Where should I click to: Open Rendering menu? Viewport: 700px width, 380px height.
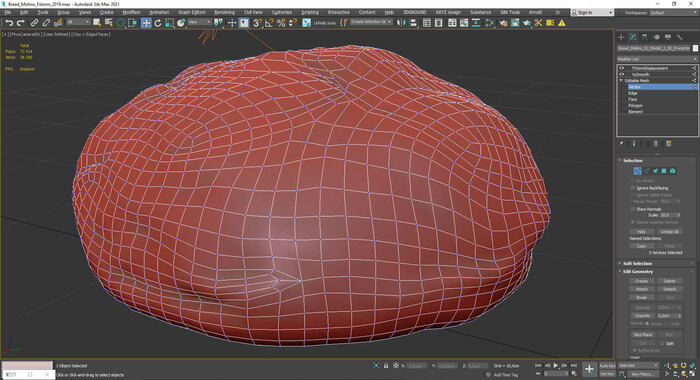(225, 13)
